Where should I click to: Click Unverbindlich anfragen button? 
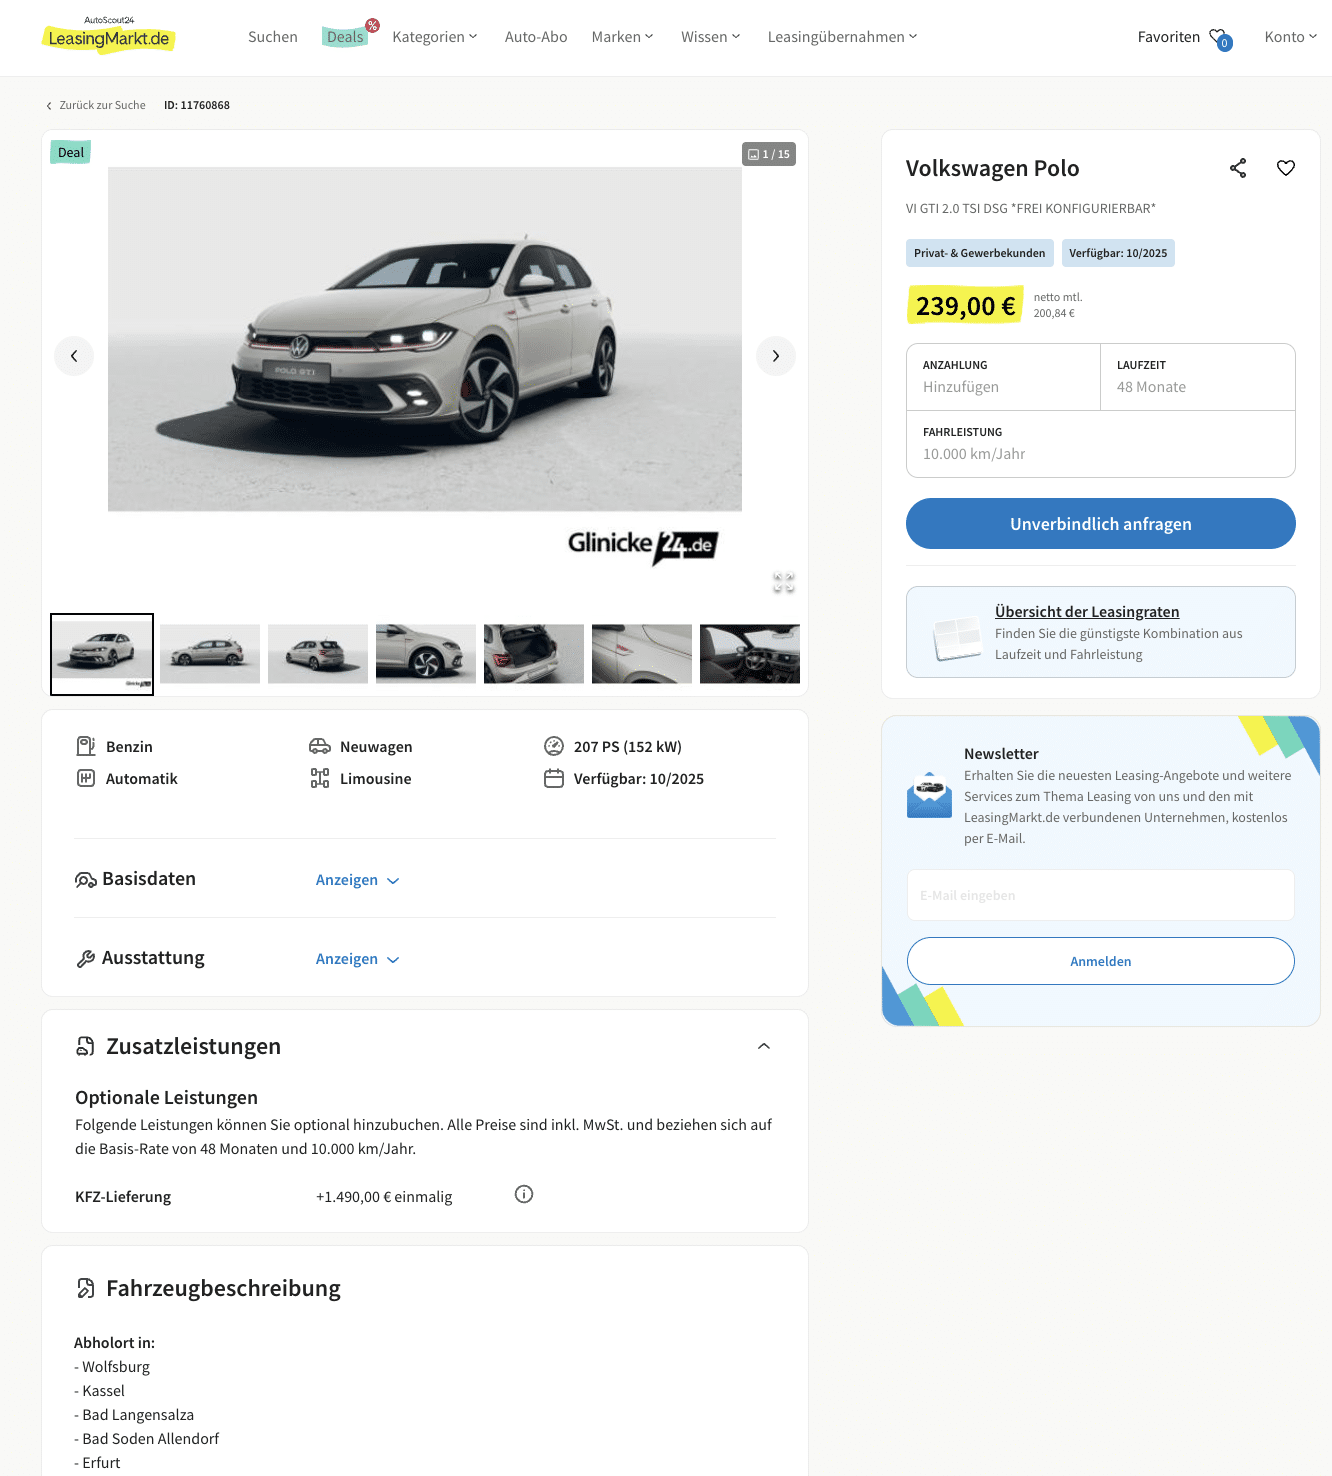1101,524
